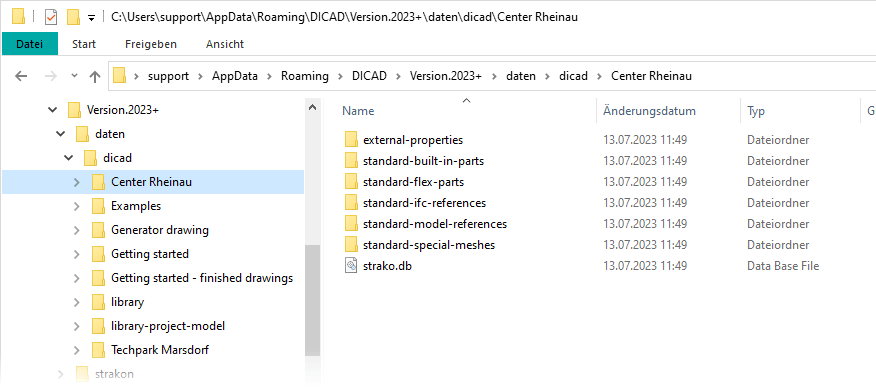This screenshot has height=389, width=876.
Task: Open the recent locations dropdown arrow
Action: click(74, 76)
